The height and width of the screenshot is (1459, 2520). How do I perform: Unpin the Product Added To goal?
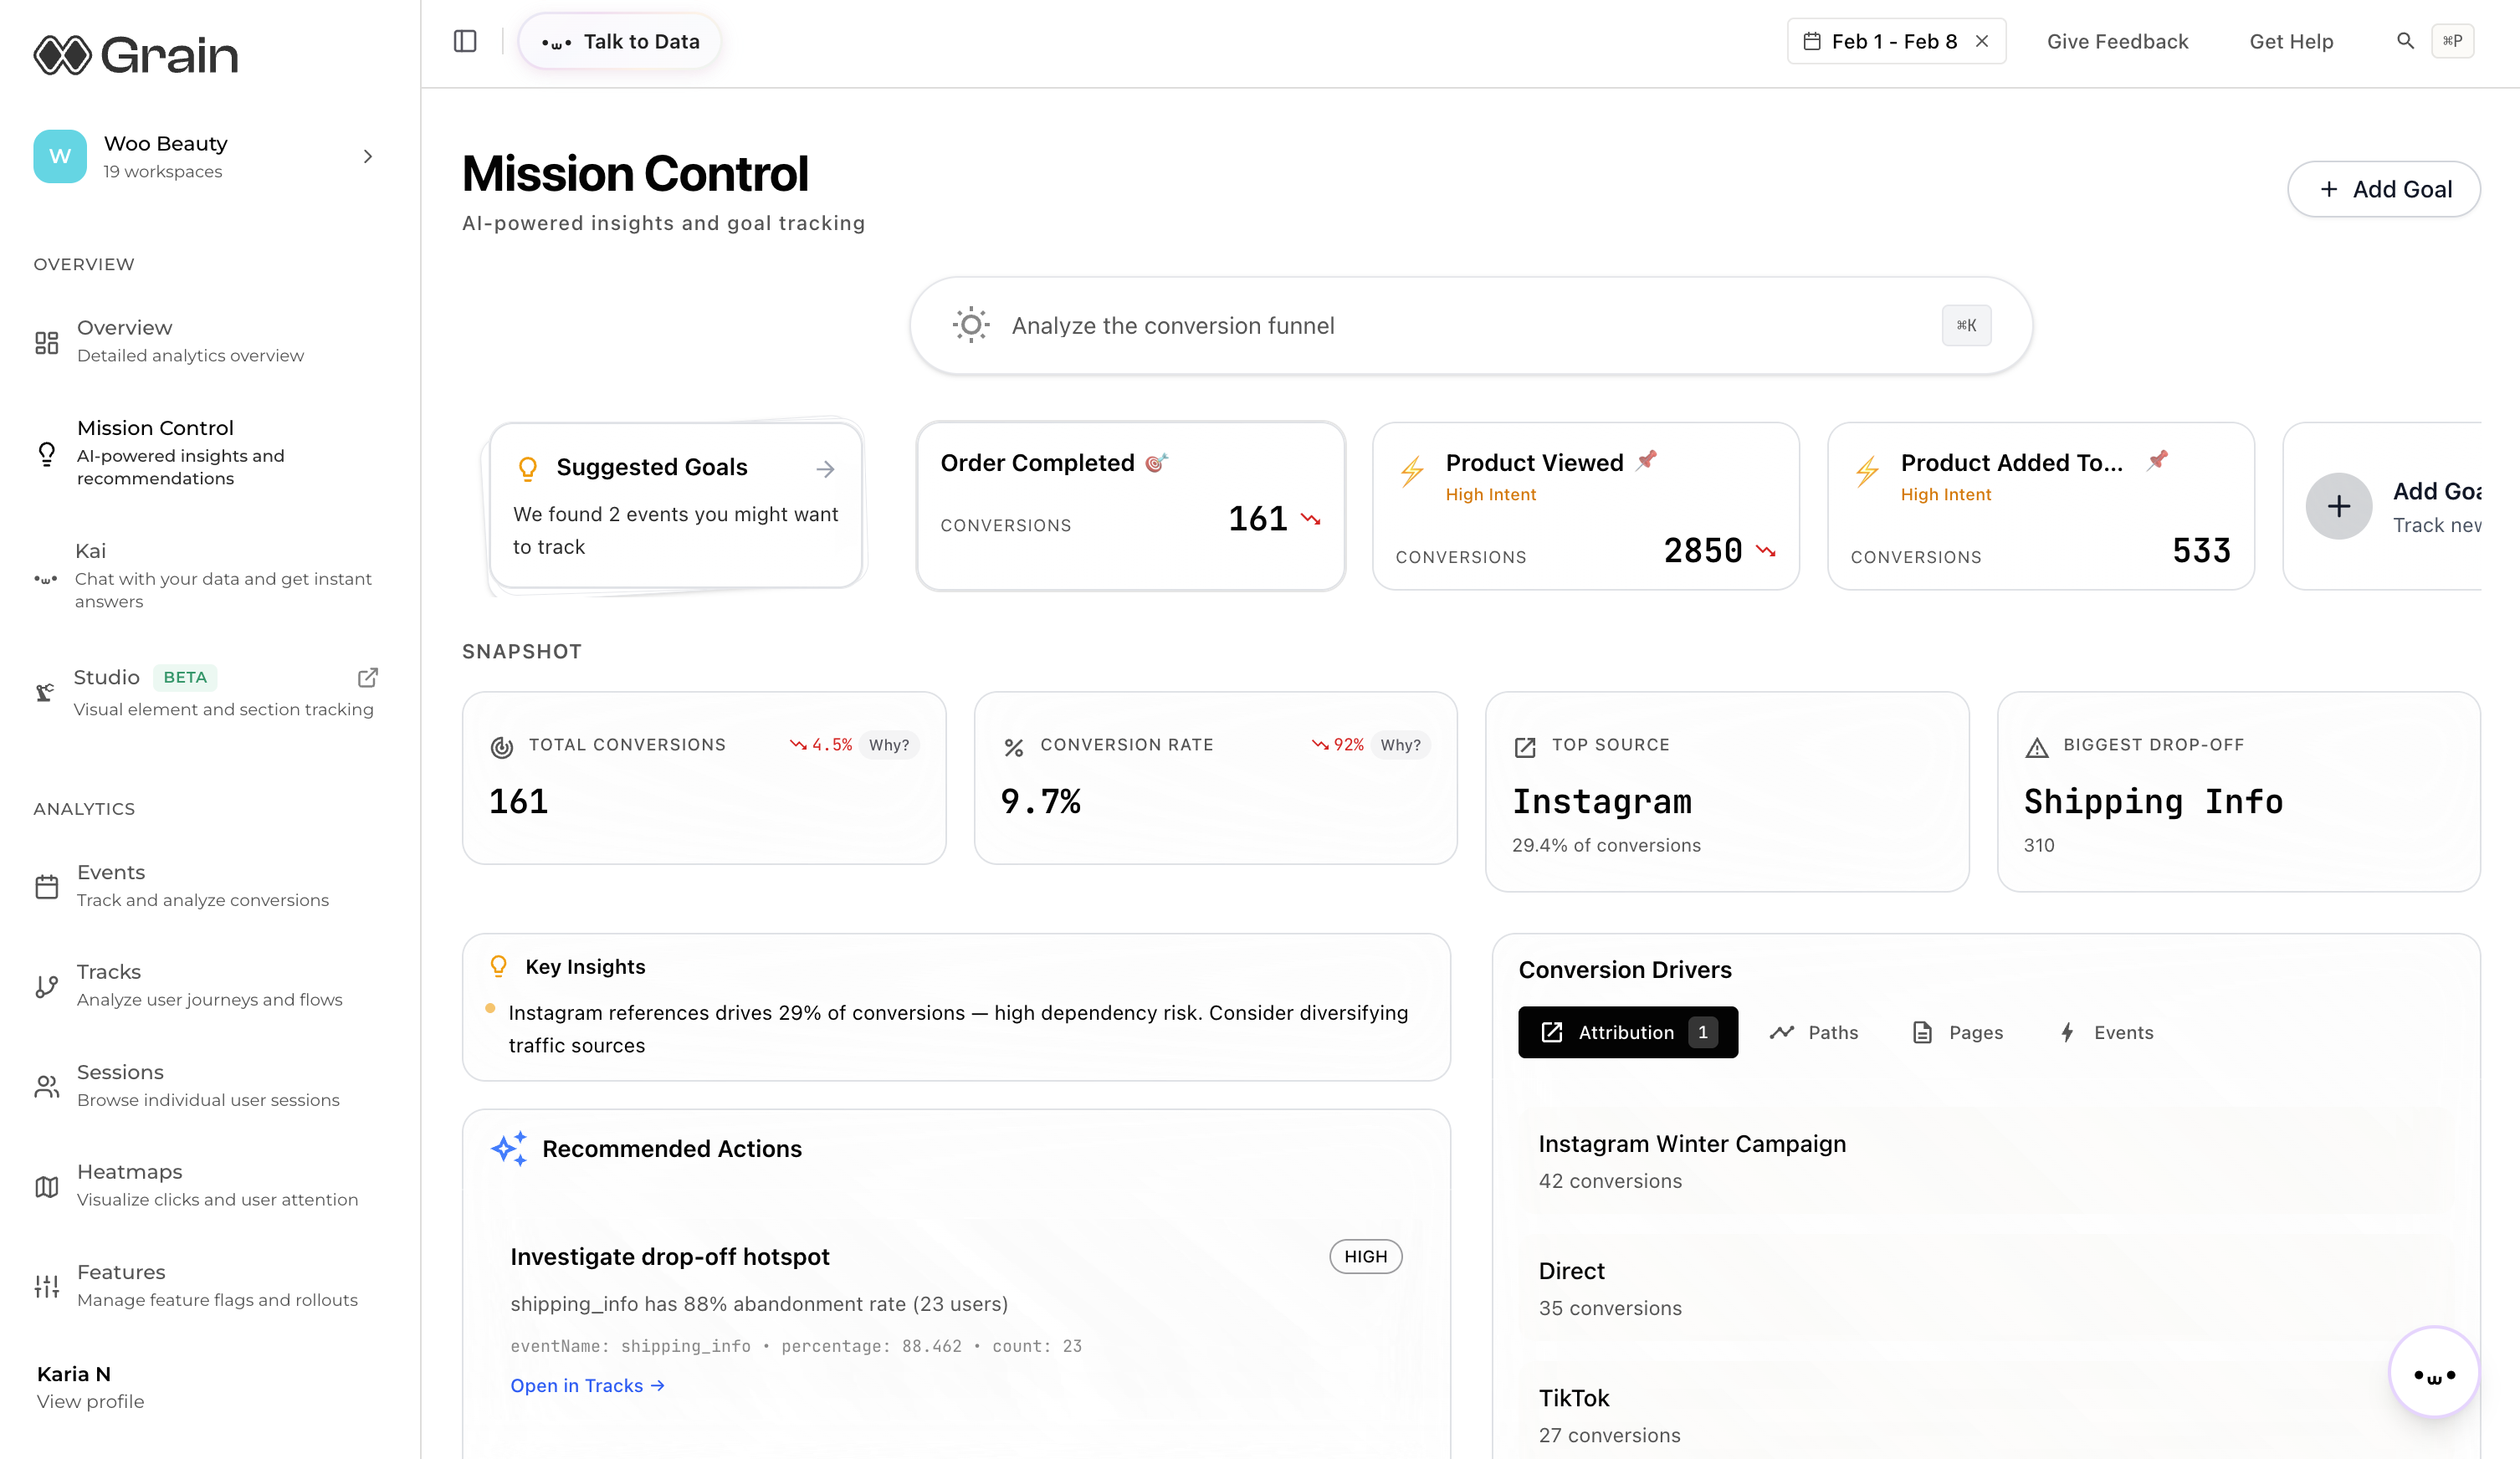[2158, 460]
